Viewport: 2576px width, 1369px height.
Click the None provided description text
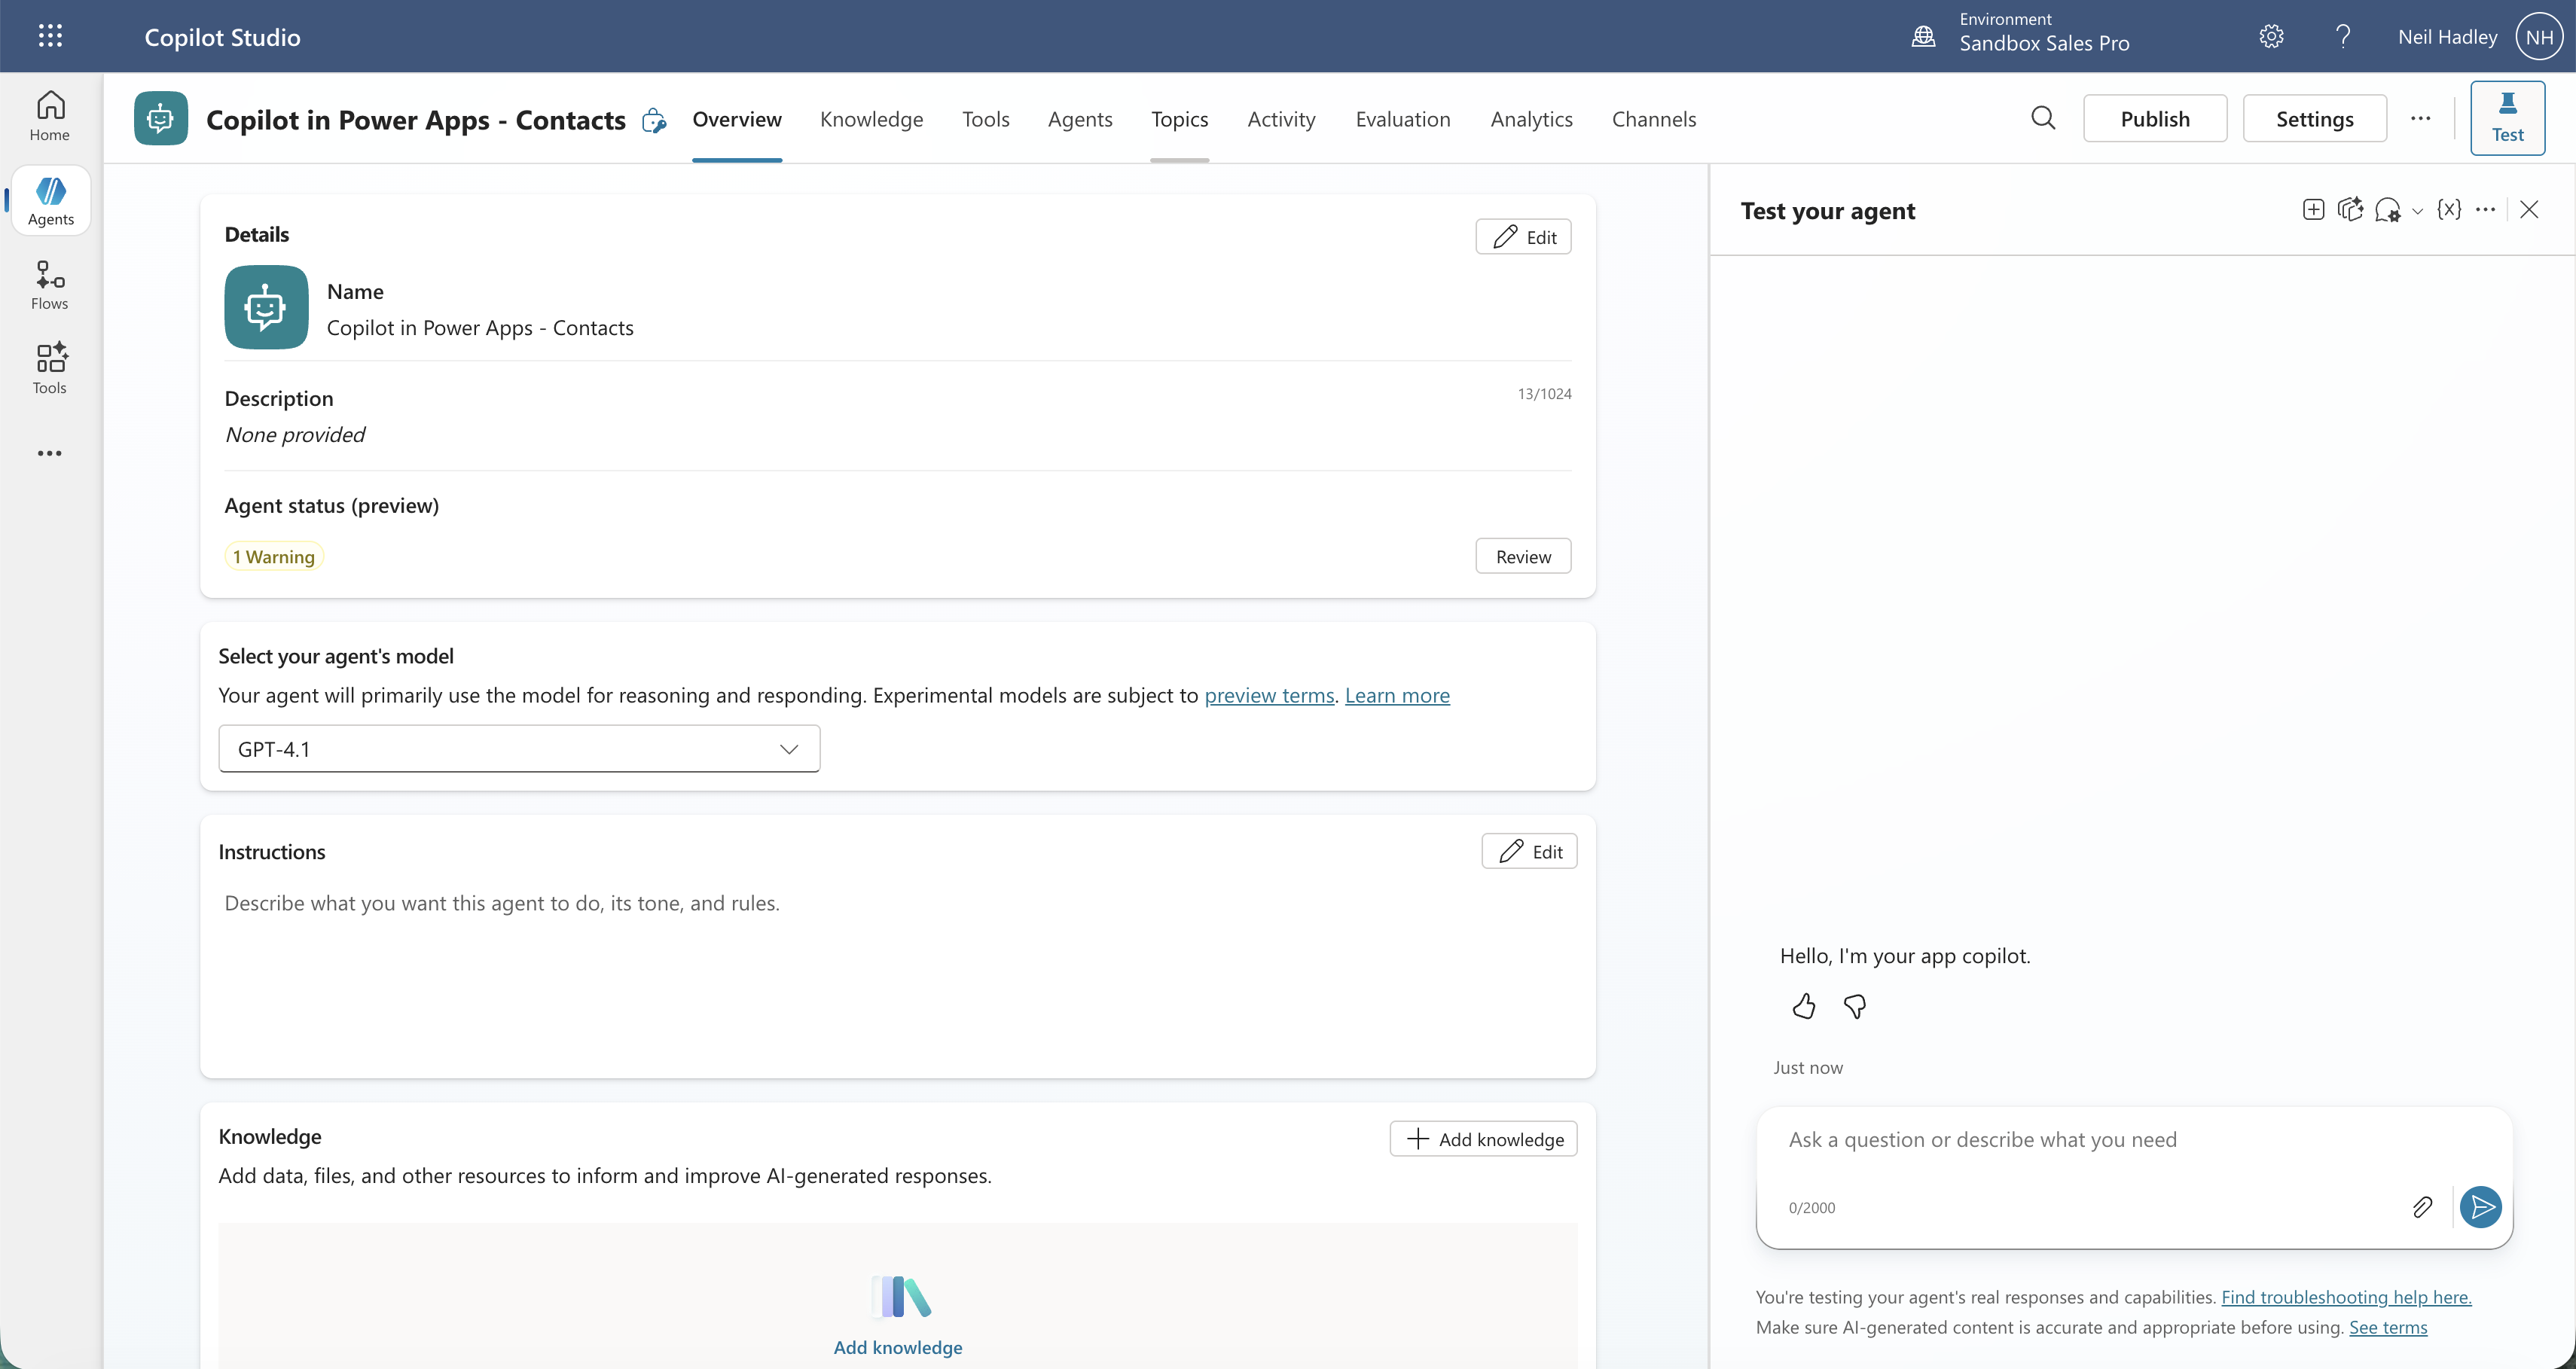pos(295,435)
